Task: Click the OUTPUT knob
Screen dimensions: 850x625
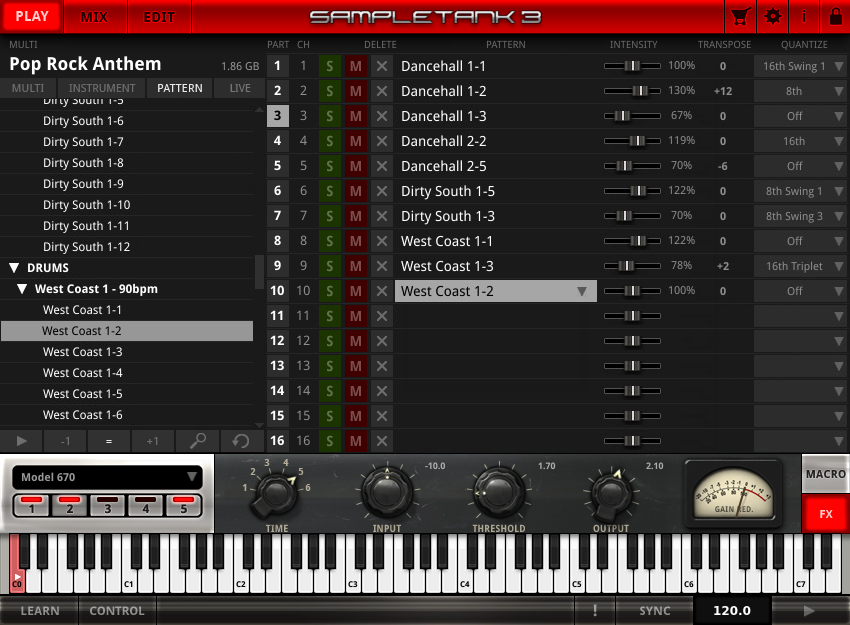Action: click(x=611, y=493)
